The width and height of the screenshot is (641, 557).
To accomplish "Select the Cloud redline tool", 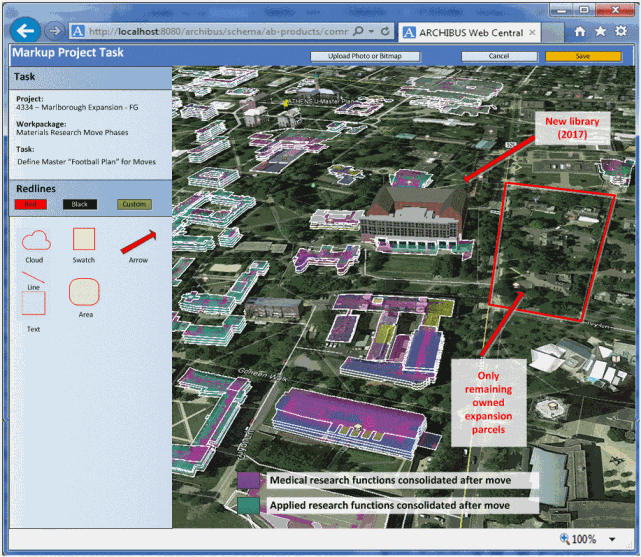I will click(x=36, y=240).
